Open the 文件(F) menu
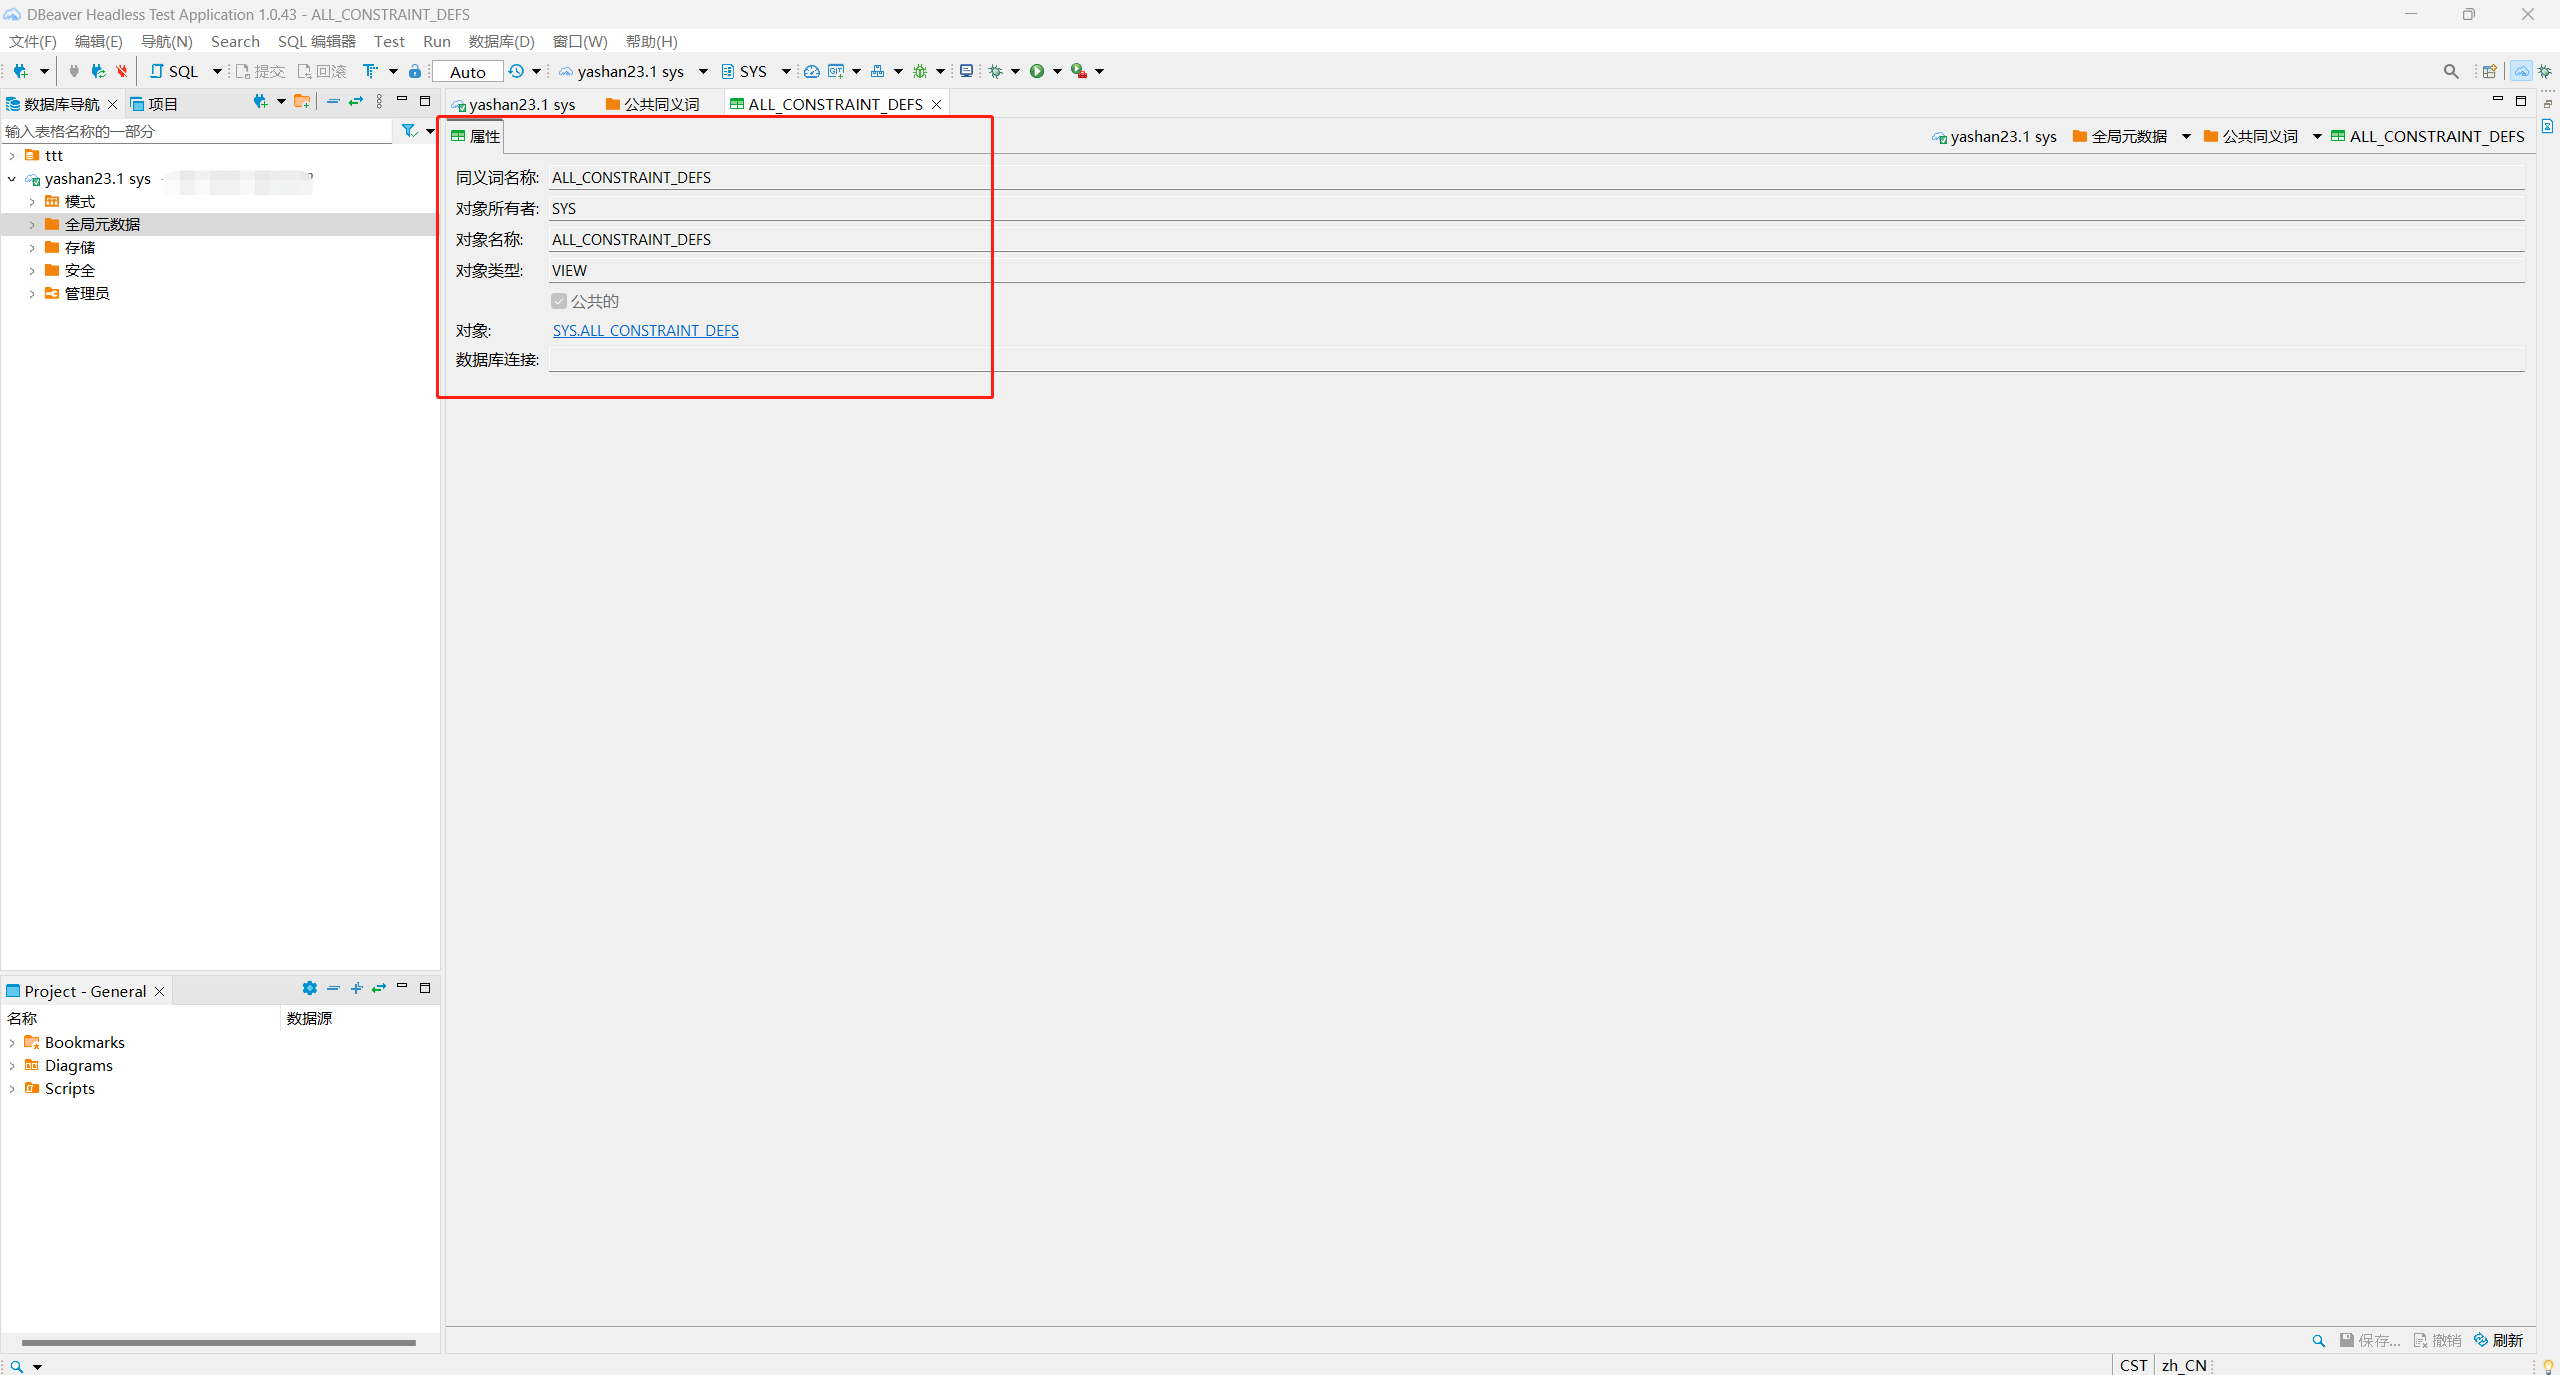The height and width of the screenshot is (1375, 2560). (33, 41)
